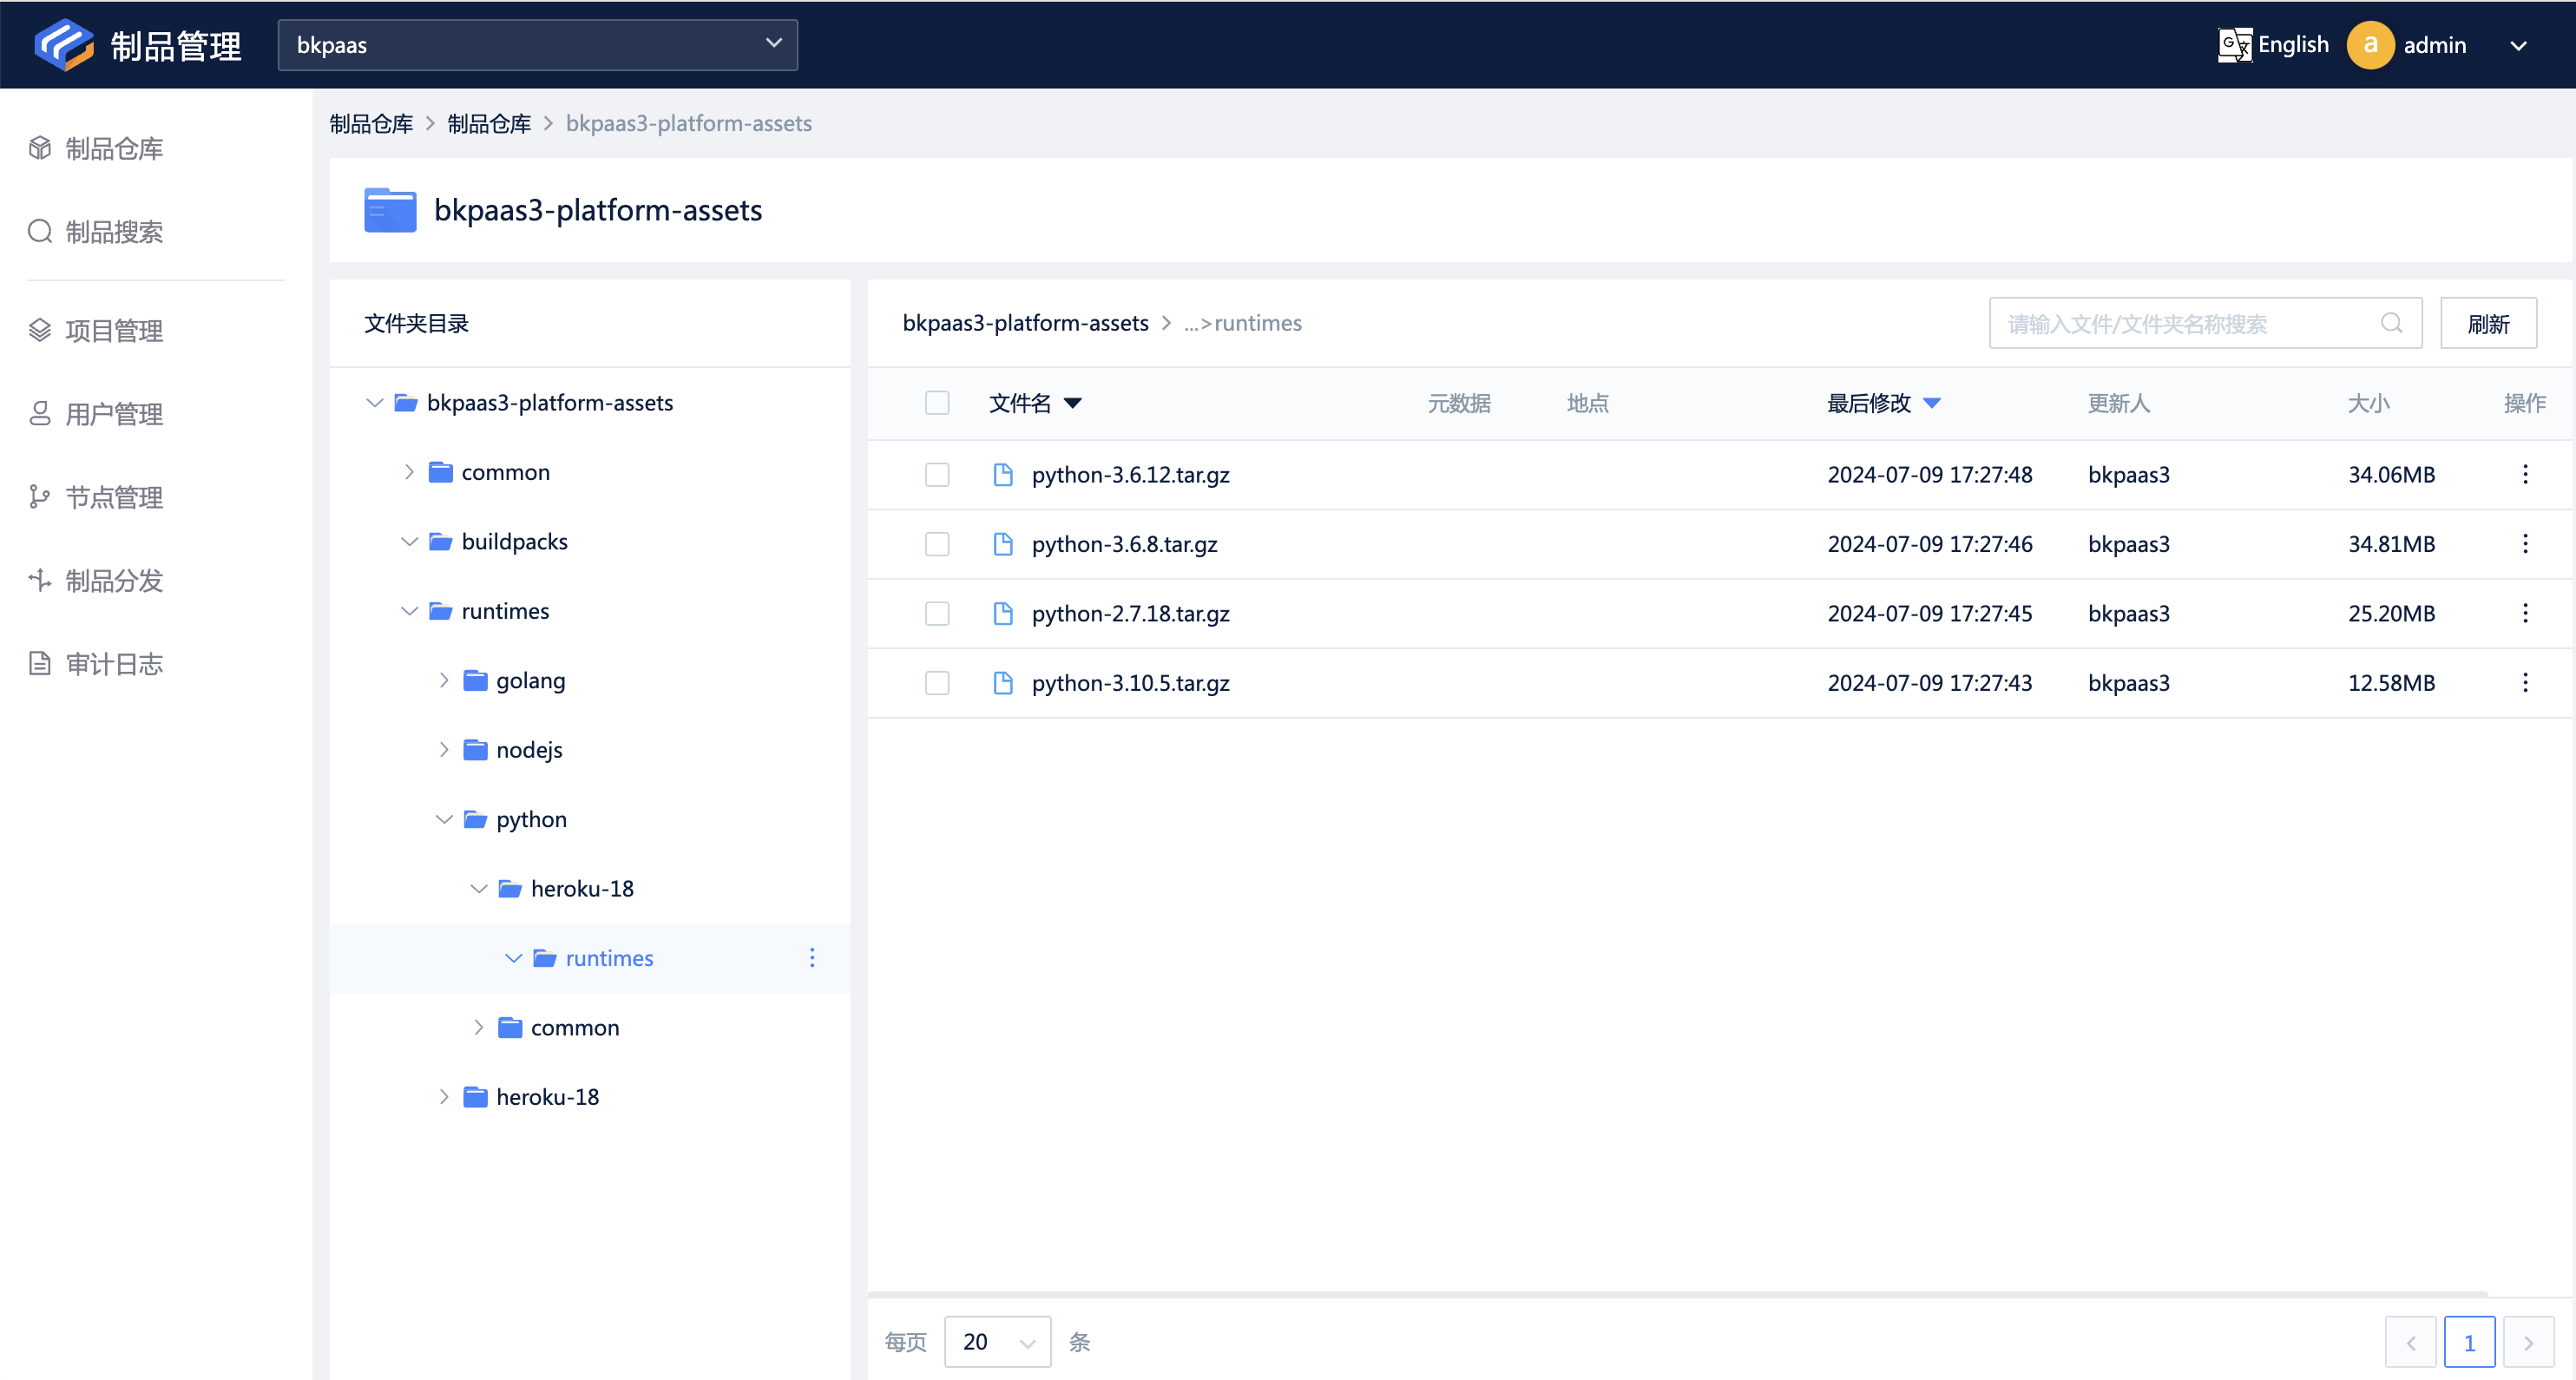Screen dimensions: 2576x1380
Task: Focus the file/folder name search field
Action: pyautogui.click(x=2180, y=323)
